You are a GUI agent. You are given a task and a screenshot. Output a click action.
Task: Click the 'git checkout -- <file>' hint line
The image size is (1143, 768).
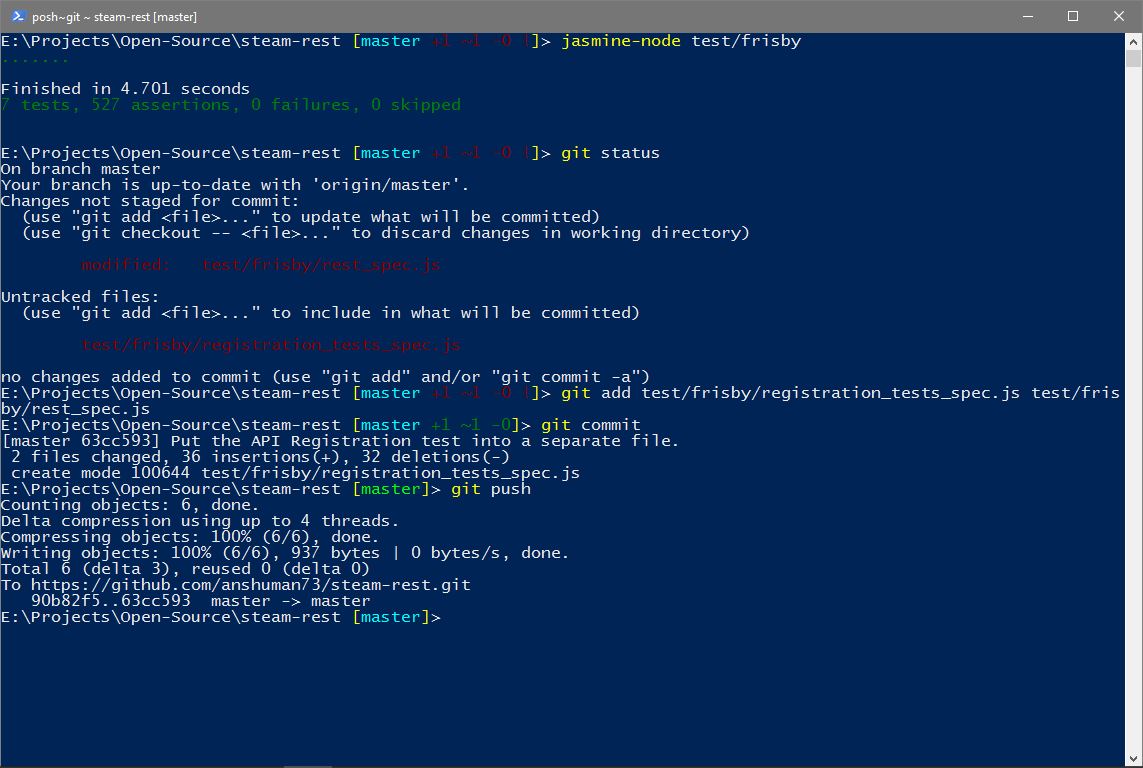(x=386, y=233)
